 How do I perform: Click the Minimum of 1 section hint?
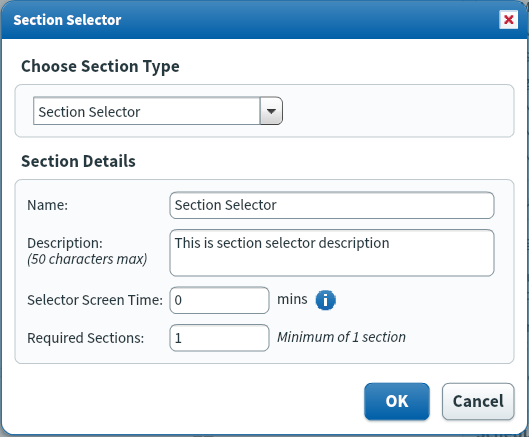pyautogui.click(x=341, y=337)
